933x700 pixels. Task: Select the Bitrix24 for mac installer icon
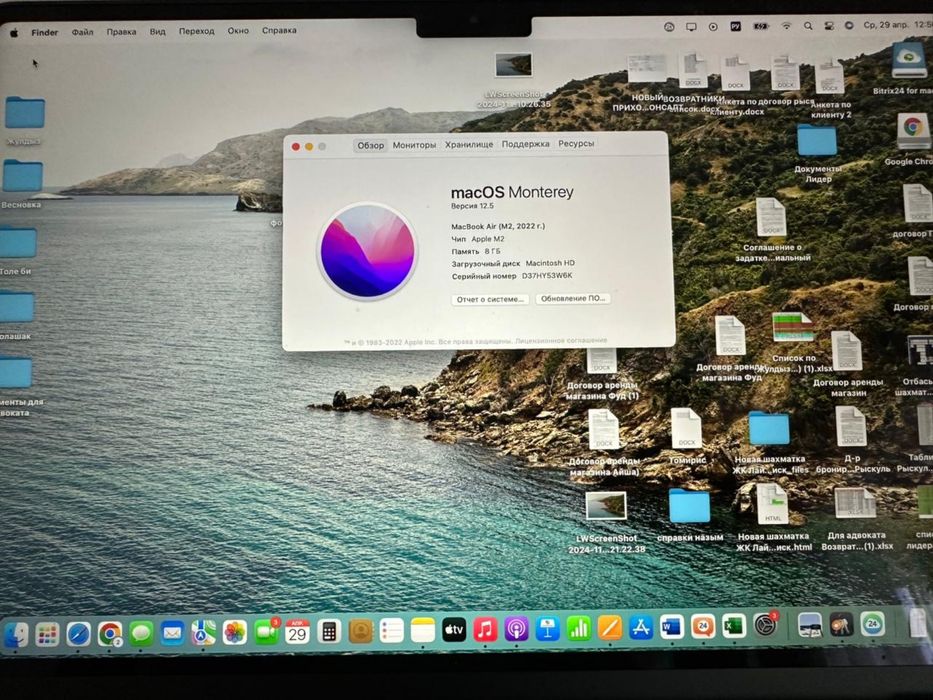[x=909, y=60]
